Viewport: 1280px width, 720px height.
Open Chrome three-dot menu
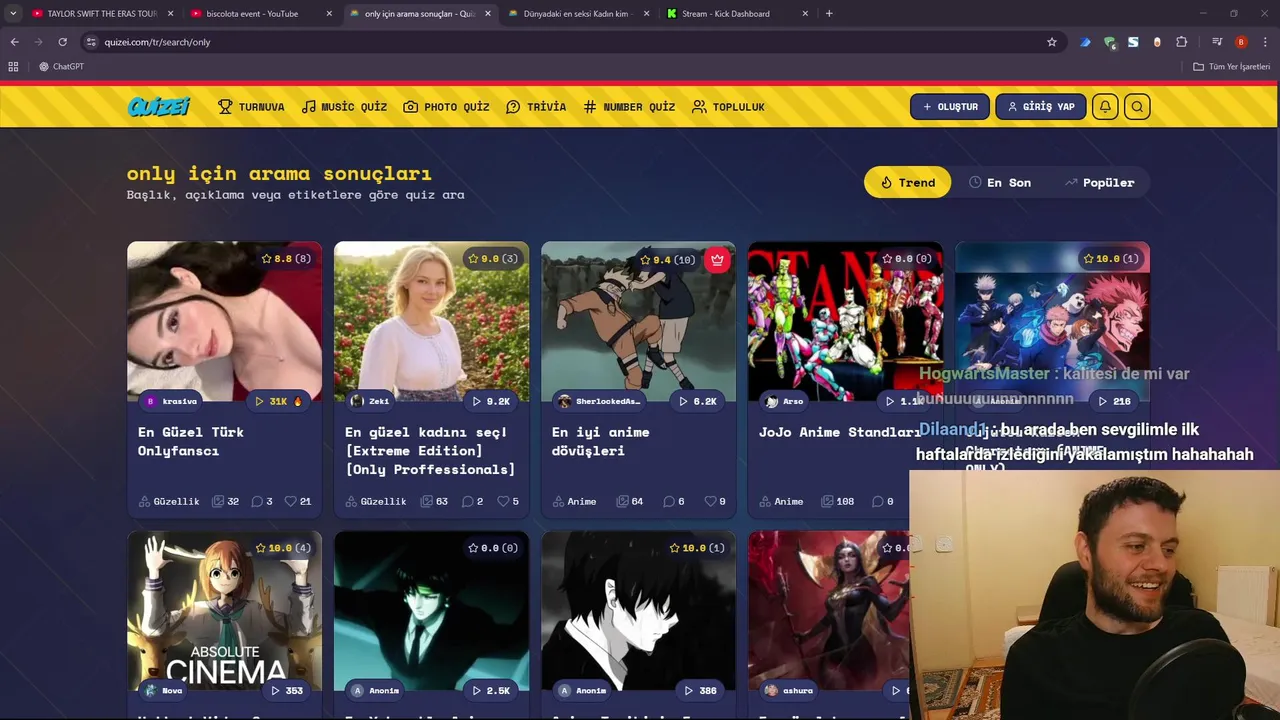click(x=1265, y=42)
